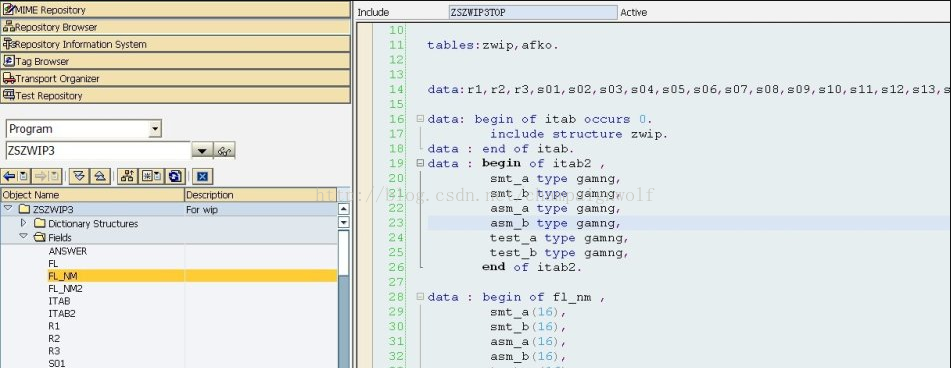Select the Fields folder label
Screen dimensions: 951x368
pos(60,238)
